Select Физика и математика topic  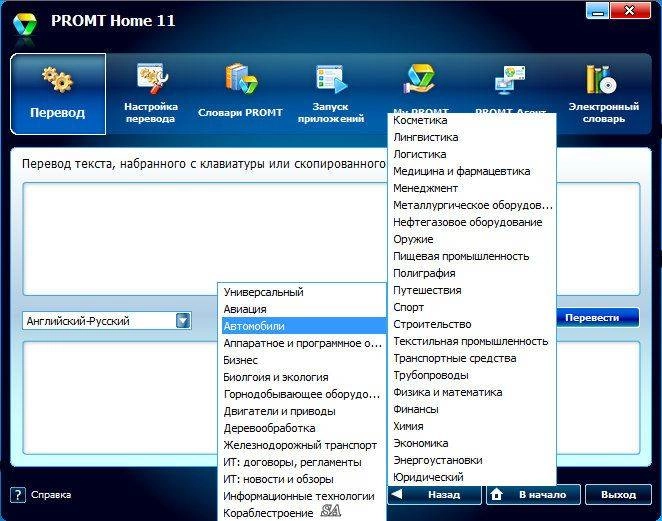472,392
